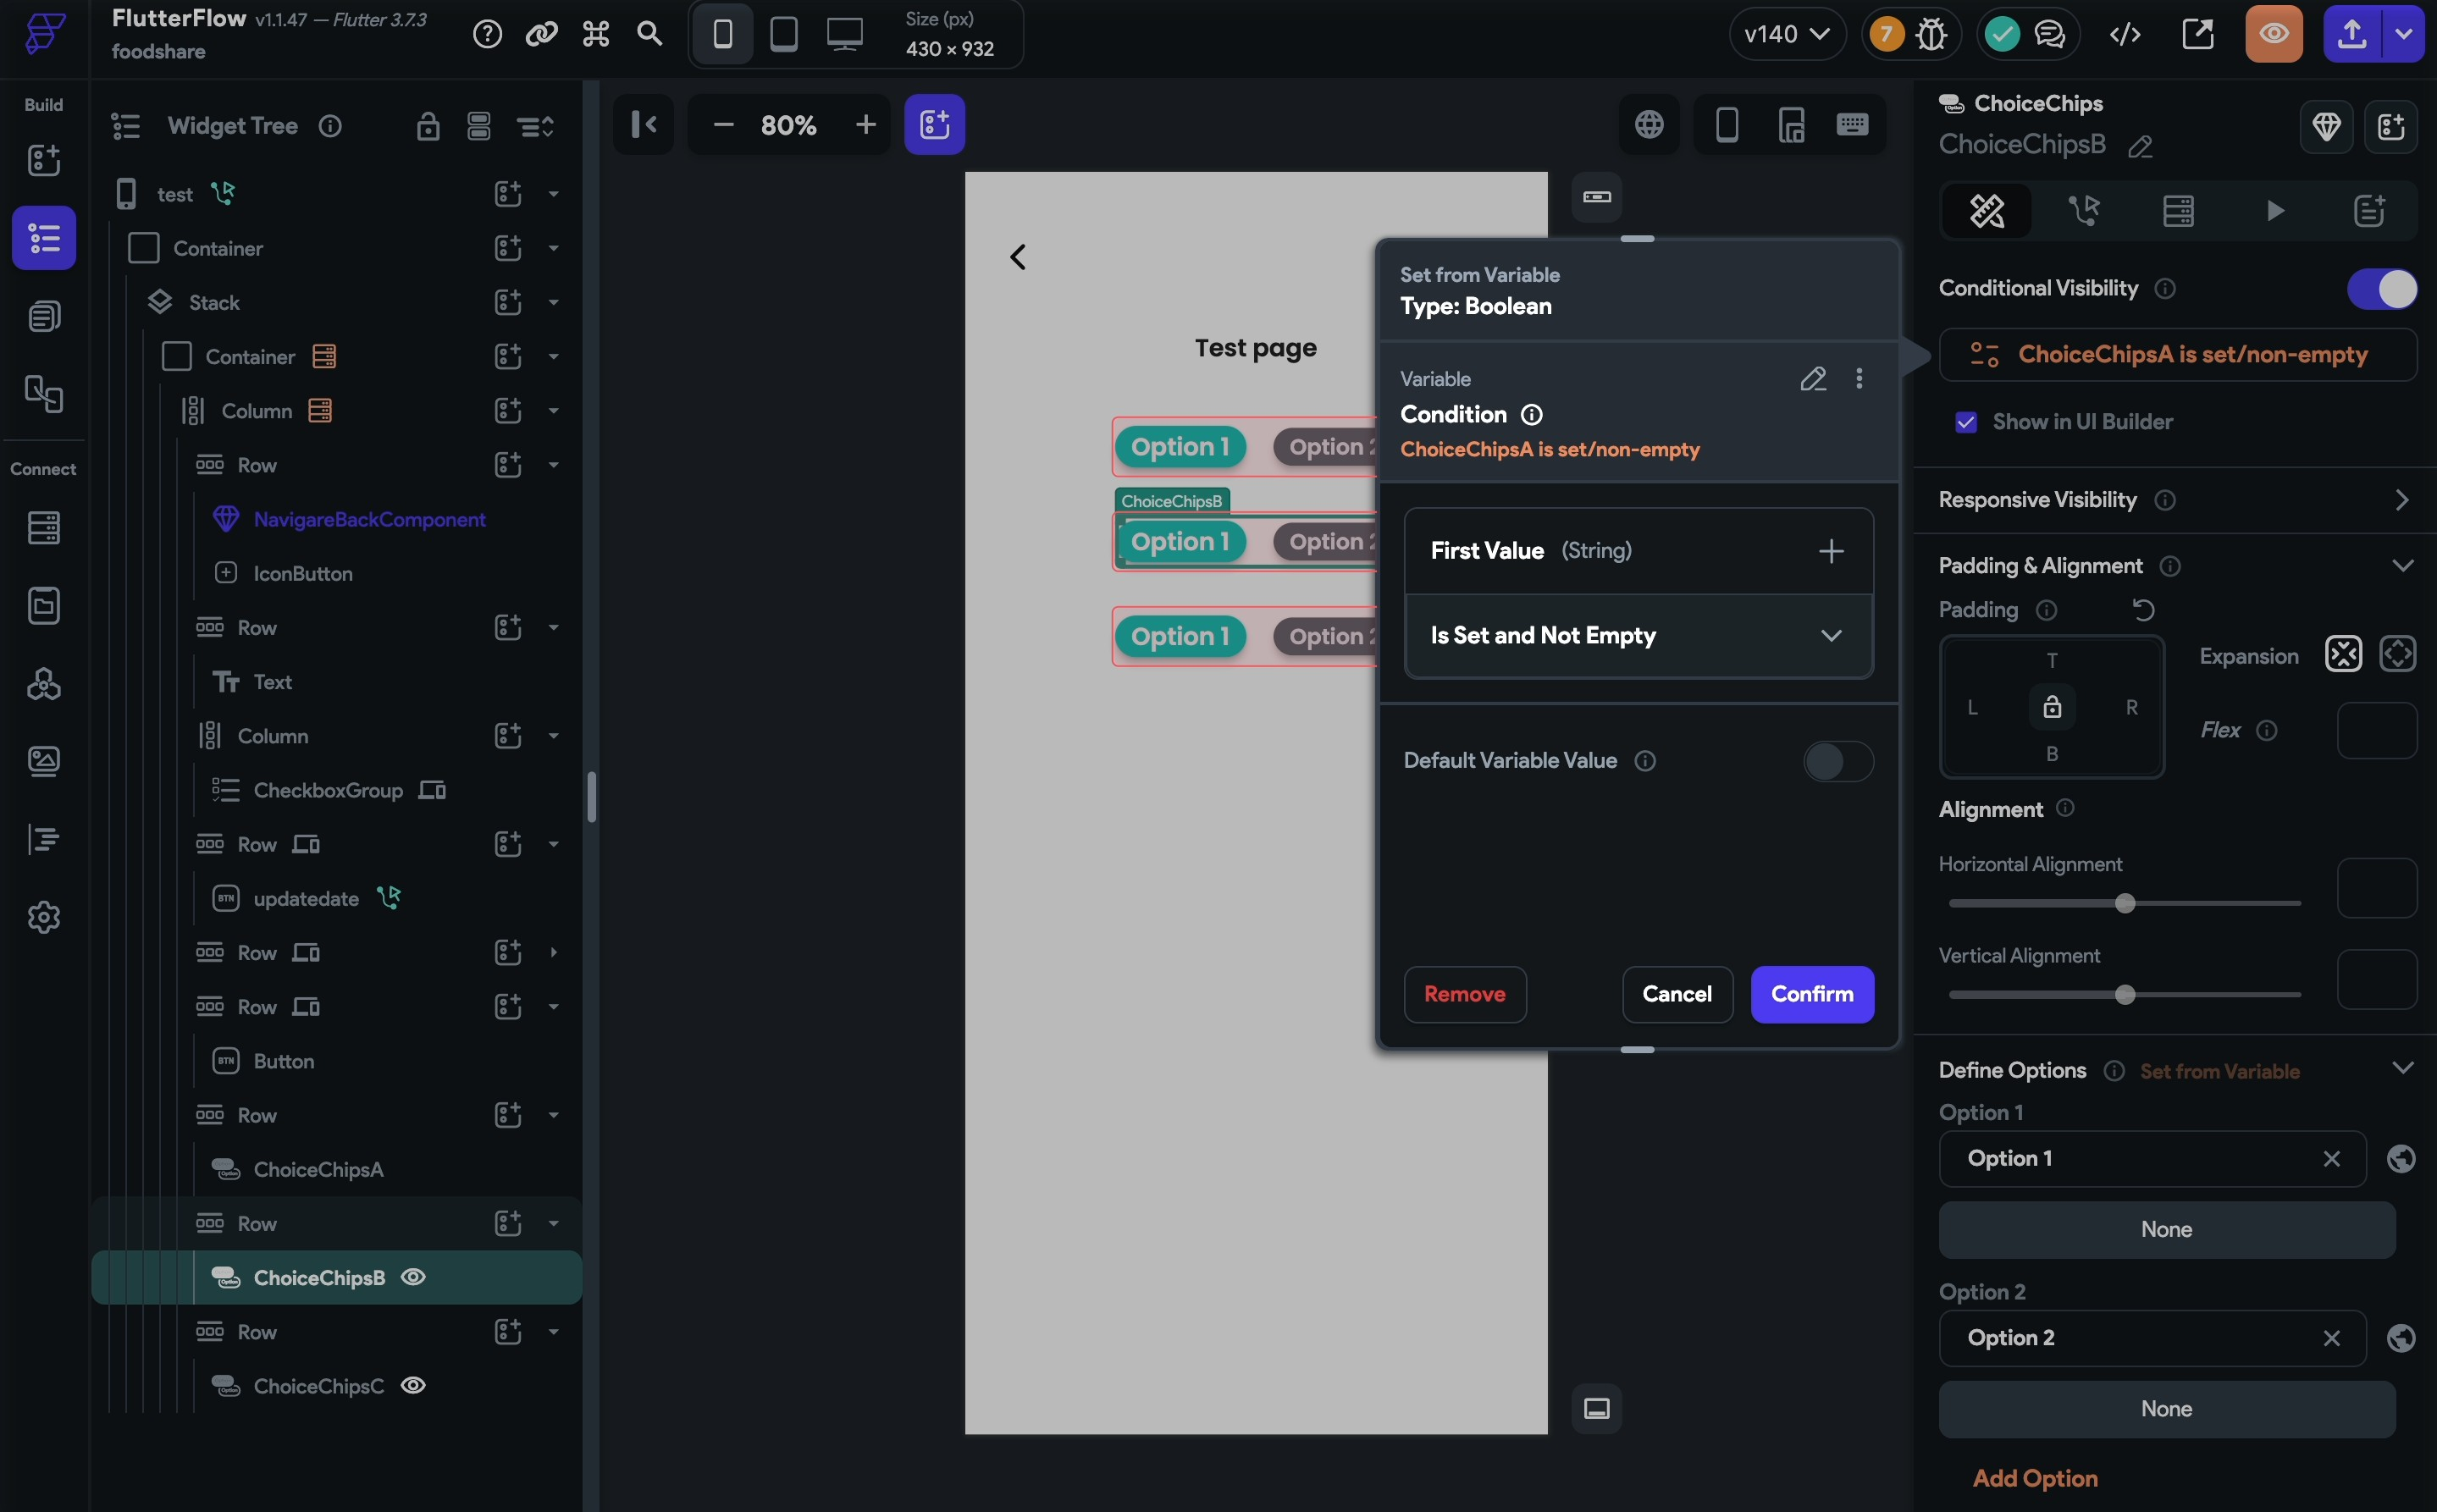This screenshot has height=1512, width=2437.
Task: Collapse the Padding & Alignment section
Action: [2404, 565]
